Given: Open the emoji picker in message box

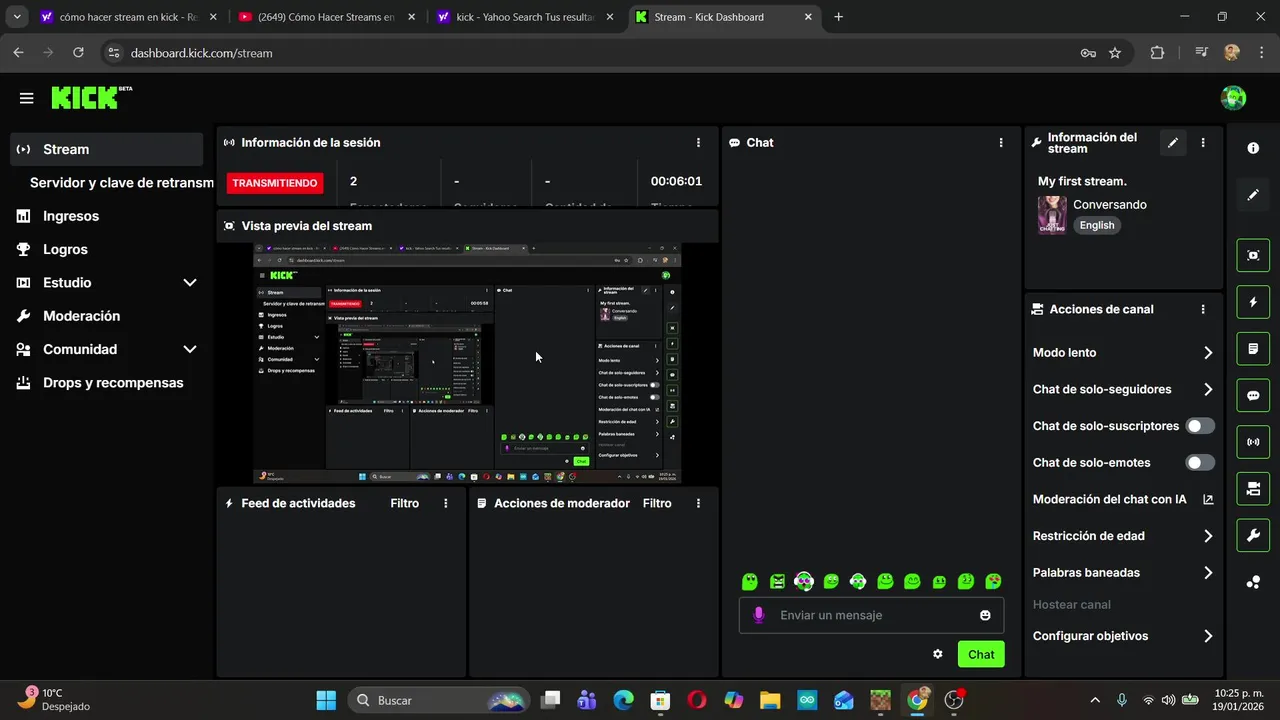Looking at the screenshot, I should coord(985,615).
